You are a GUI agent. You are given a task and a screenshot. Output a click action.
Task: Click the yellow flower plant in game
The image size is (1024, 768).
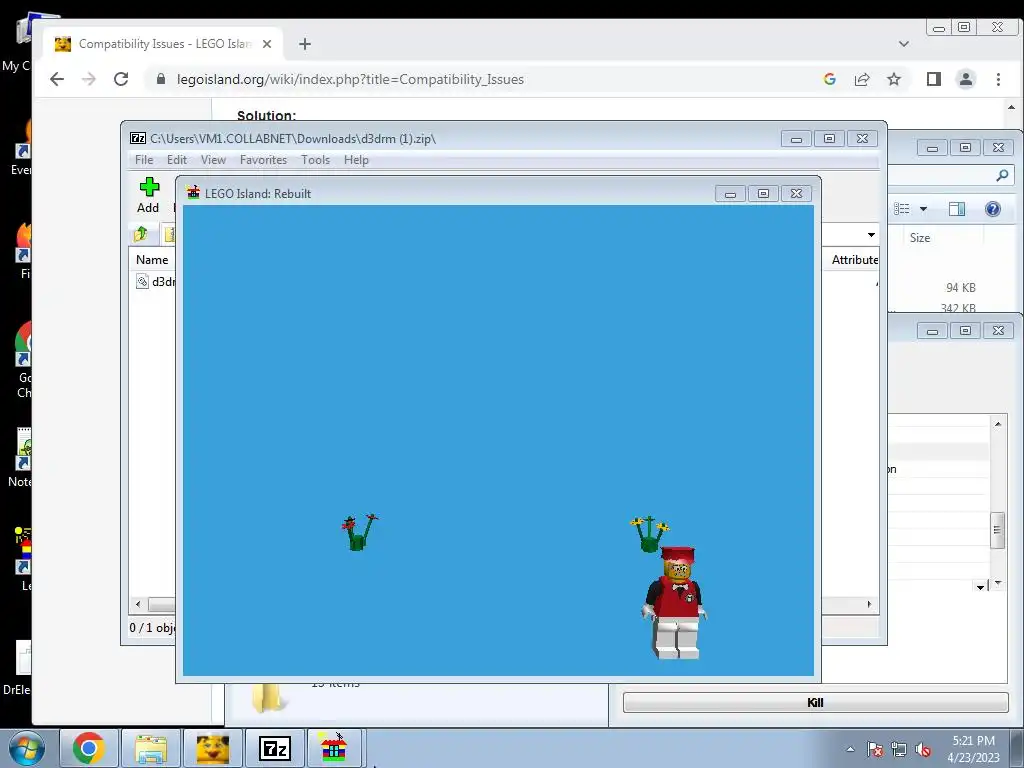click(649, 534)
